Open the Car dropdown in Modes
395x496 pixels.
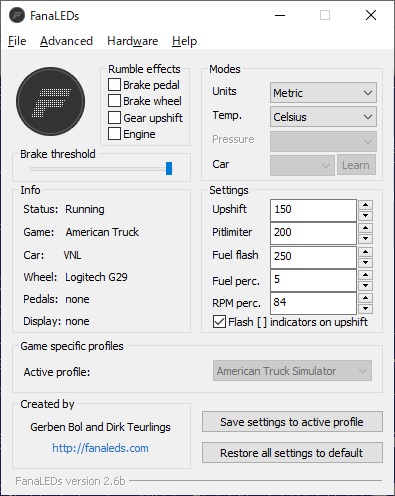[x=302, y=165]
